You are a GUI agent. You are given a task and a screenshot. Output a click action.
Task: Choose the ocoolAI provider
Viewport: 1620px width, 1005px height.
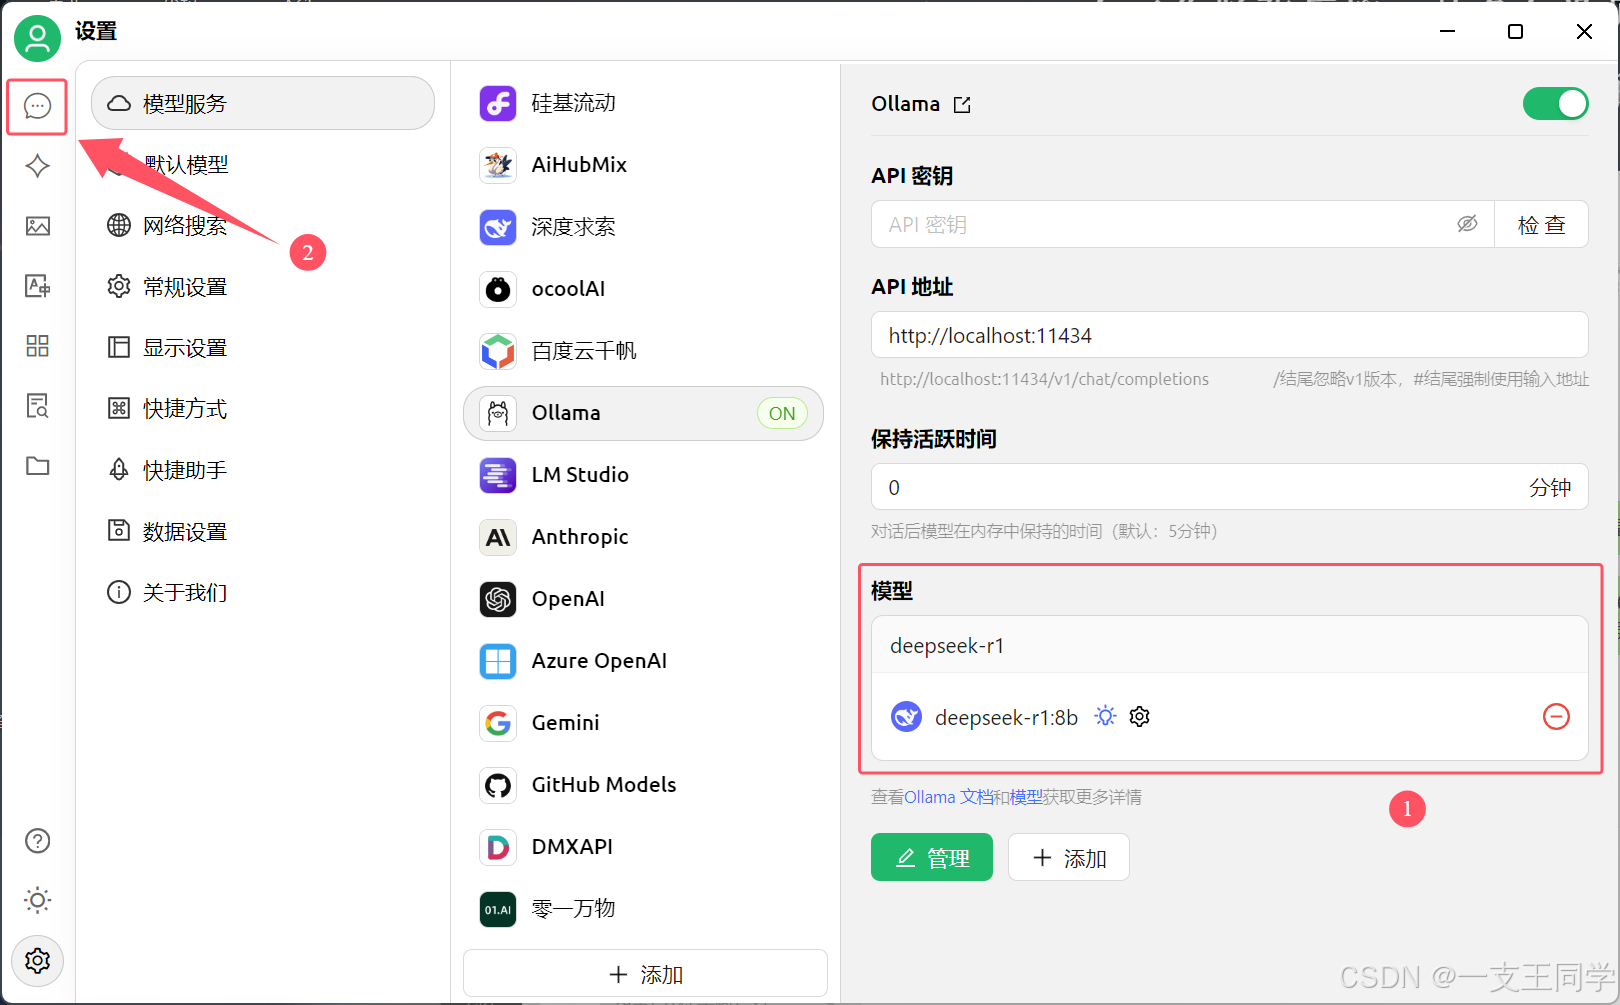click(643, 289)
